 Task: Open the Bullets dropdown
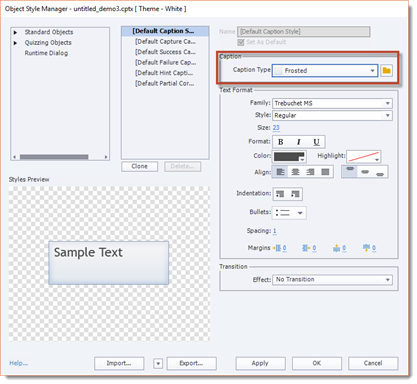pos(300,213)
